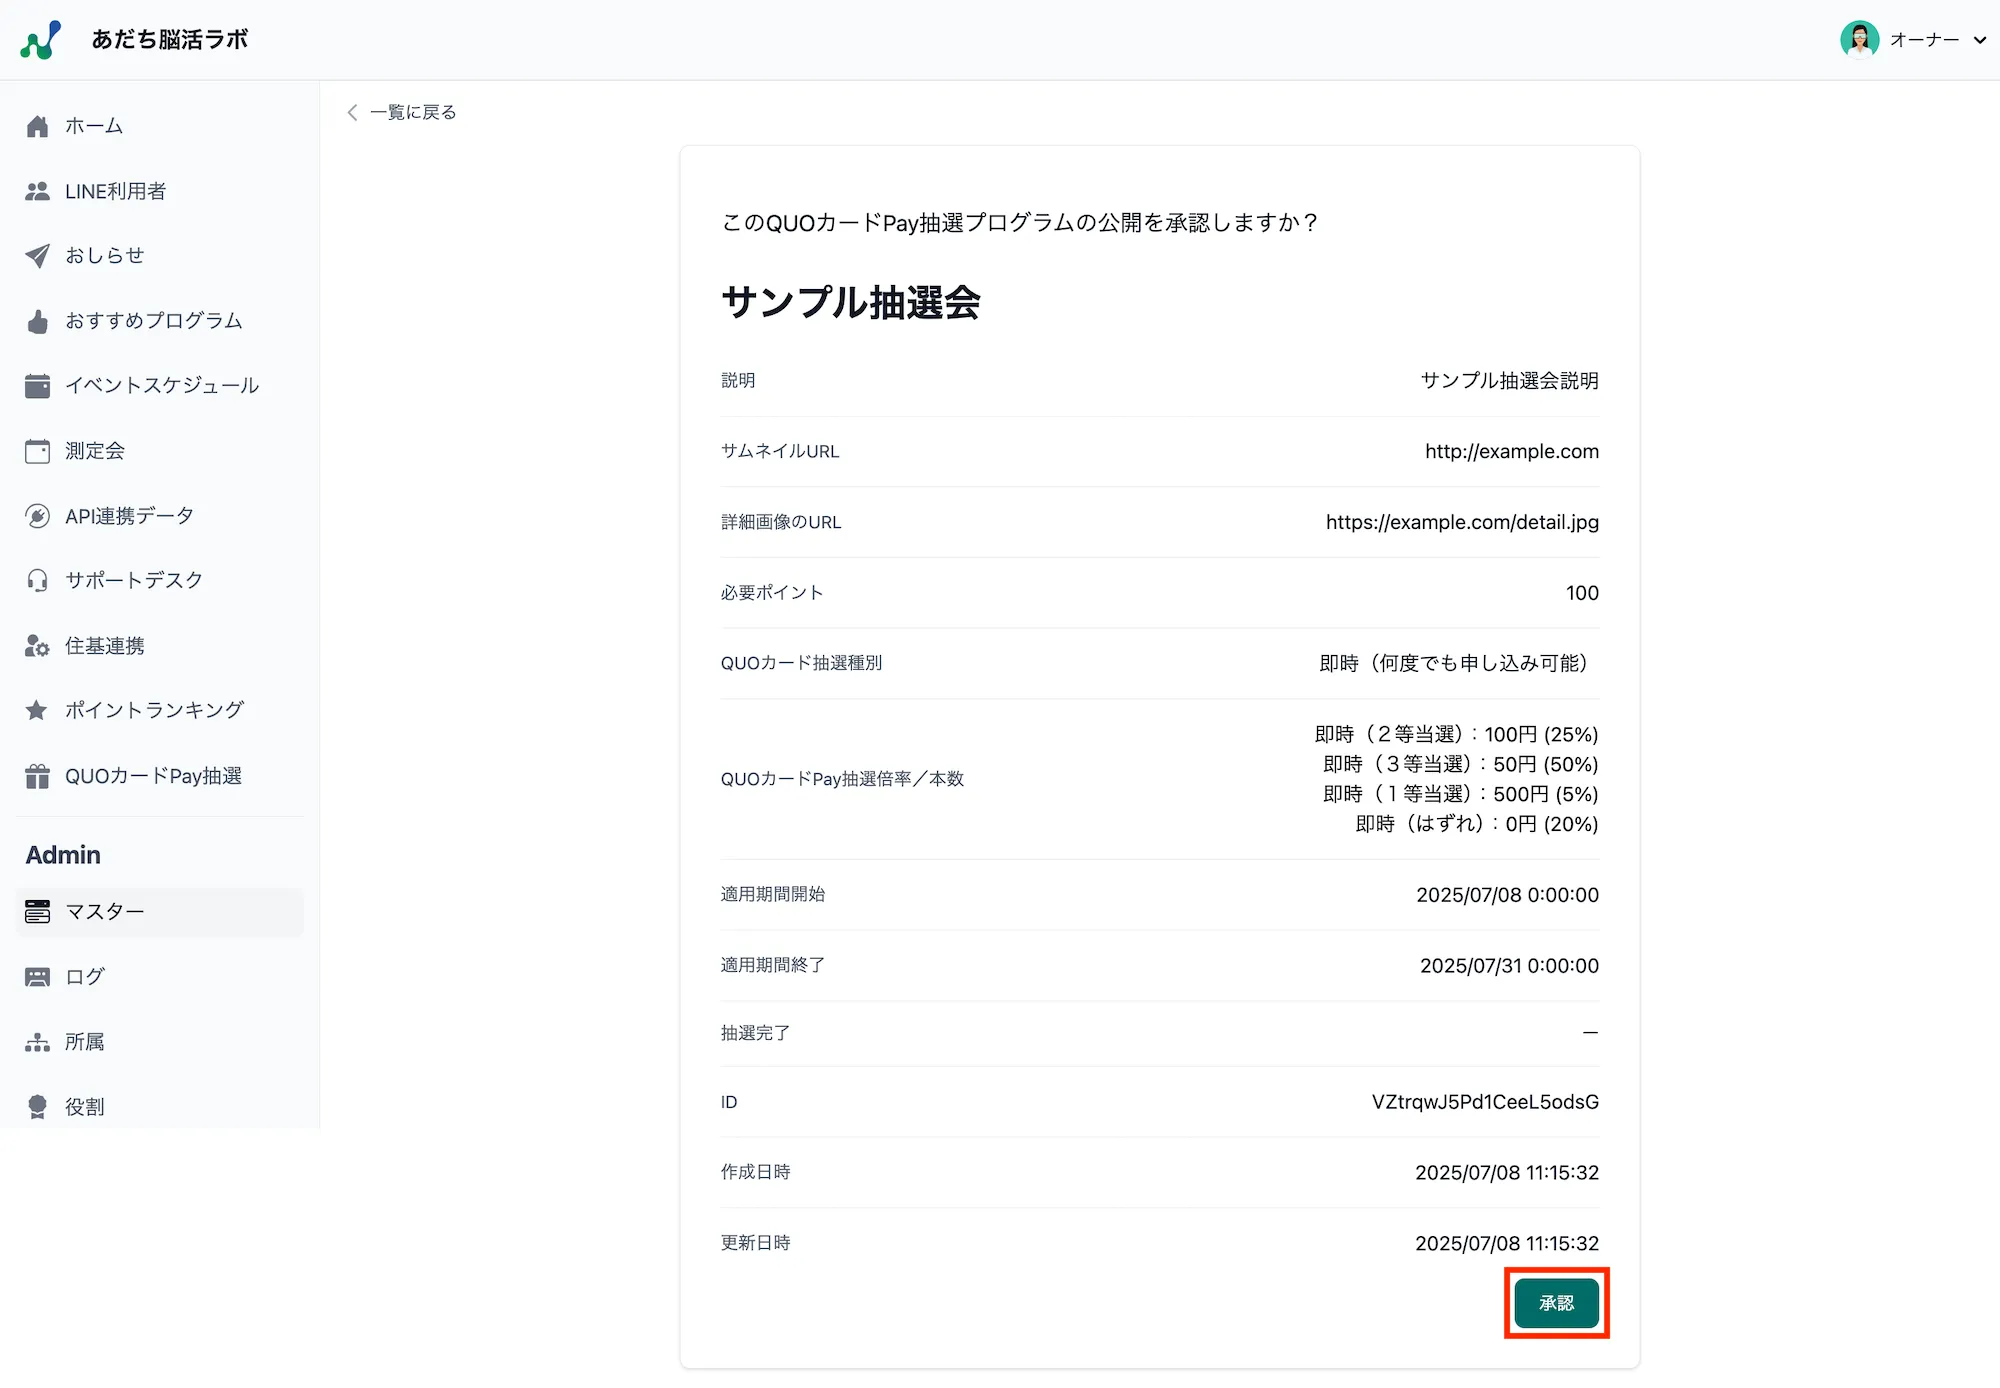Screen dimensions: 2000x1388
Task: Open サポートデスク headset icon
Action: point(38,580)
